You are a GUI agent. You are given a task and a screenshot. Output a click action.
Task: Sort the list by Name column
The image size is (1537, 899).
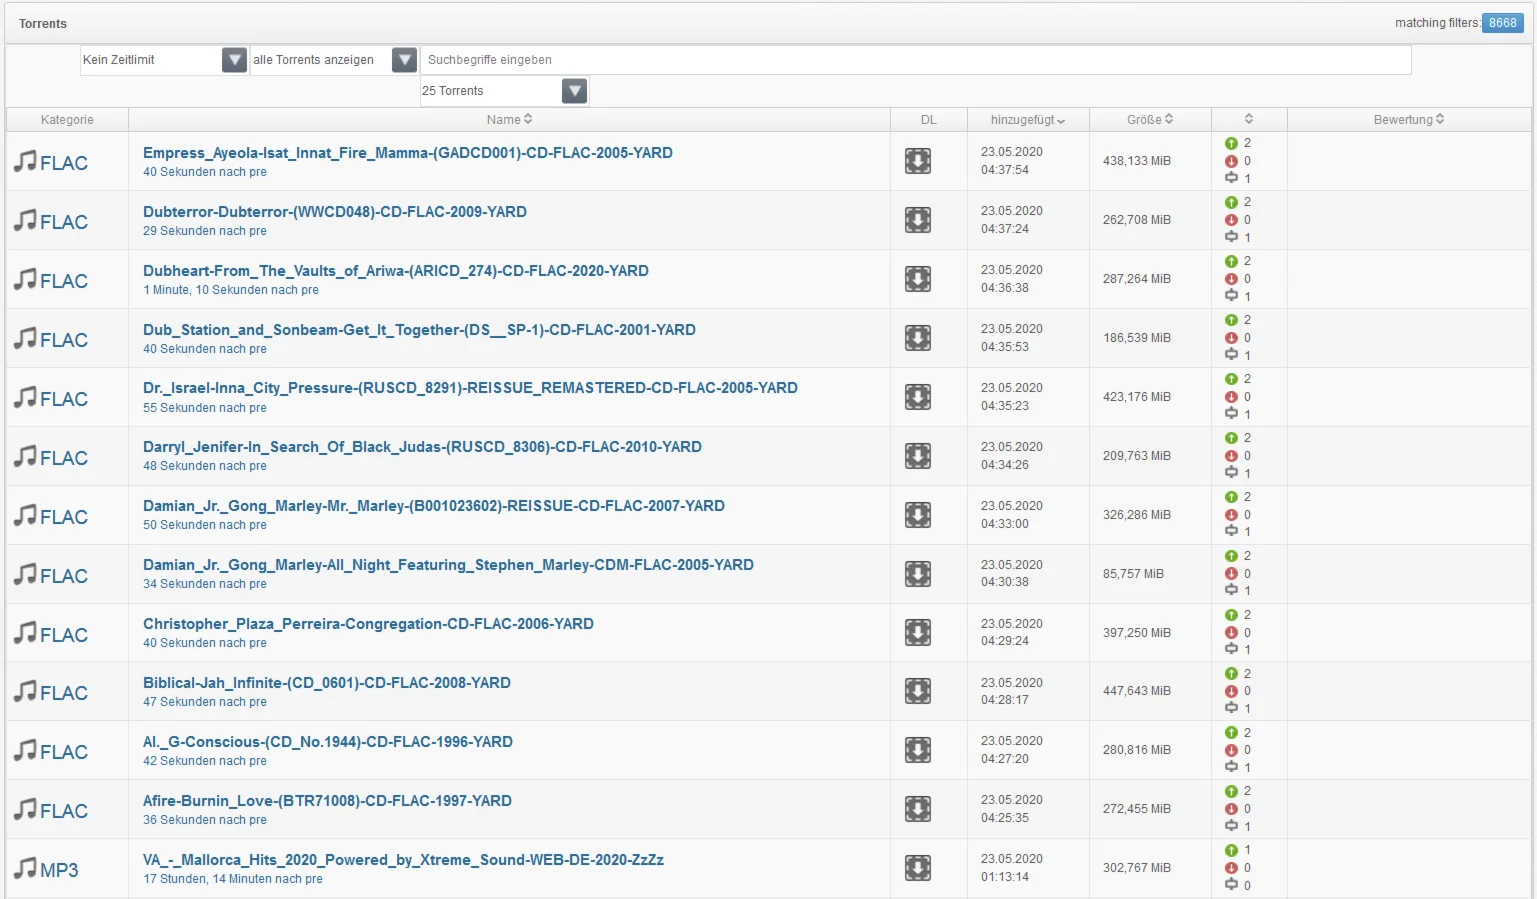point(509,119)
